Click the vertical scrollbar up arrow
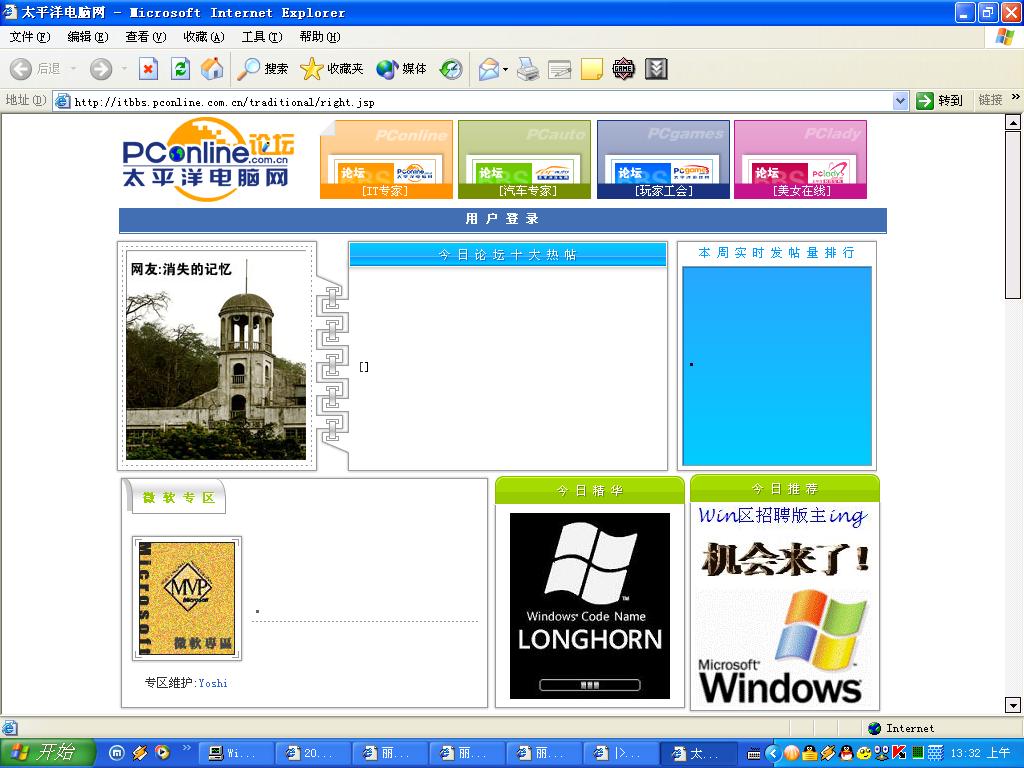1024x768 pixels. coord(1012,122)
